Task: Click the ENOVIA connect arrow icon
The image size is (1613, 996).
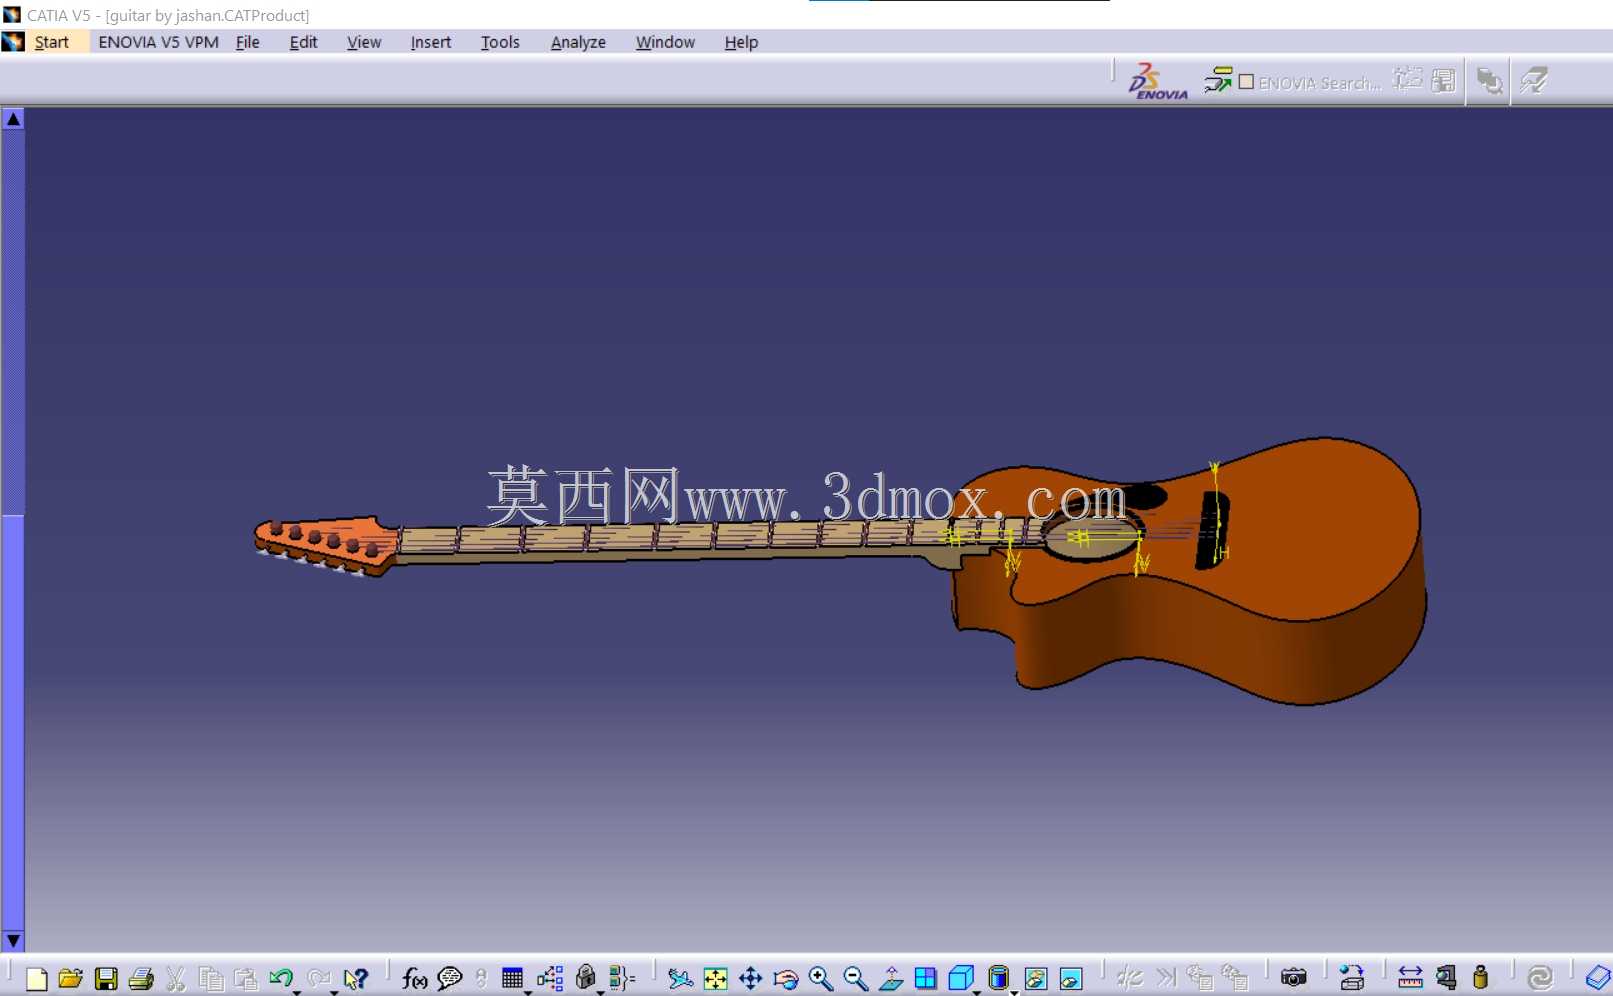Action: coord(1218,80)
